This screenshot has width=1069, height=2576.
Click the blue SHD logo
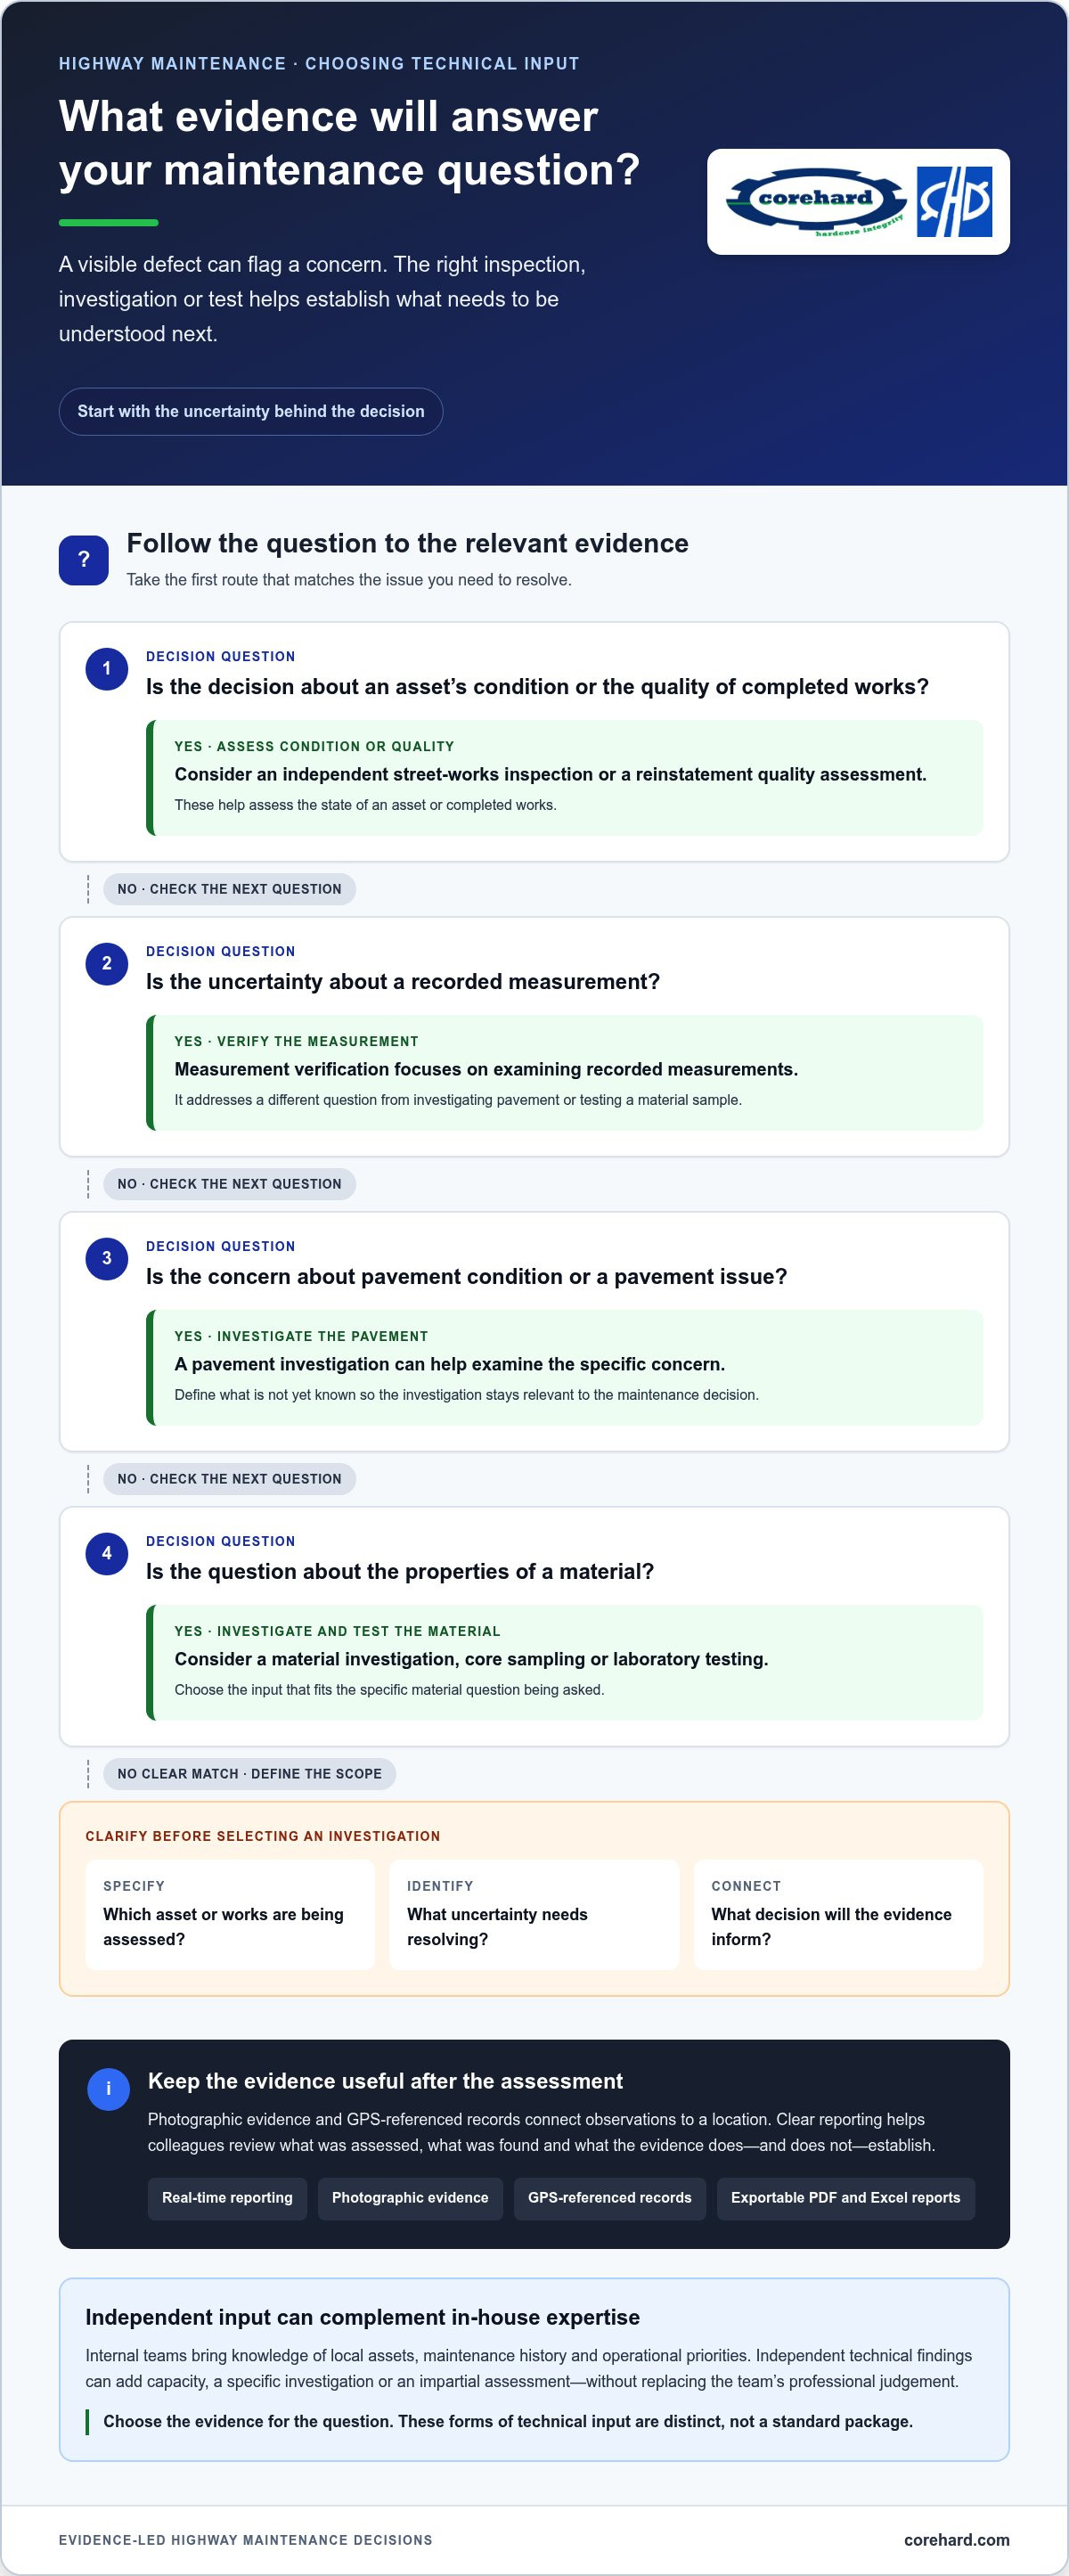click(954, 202)
